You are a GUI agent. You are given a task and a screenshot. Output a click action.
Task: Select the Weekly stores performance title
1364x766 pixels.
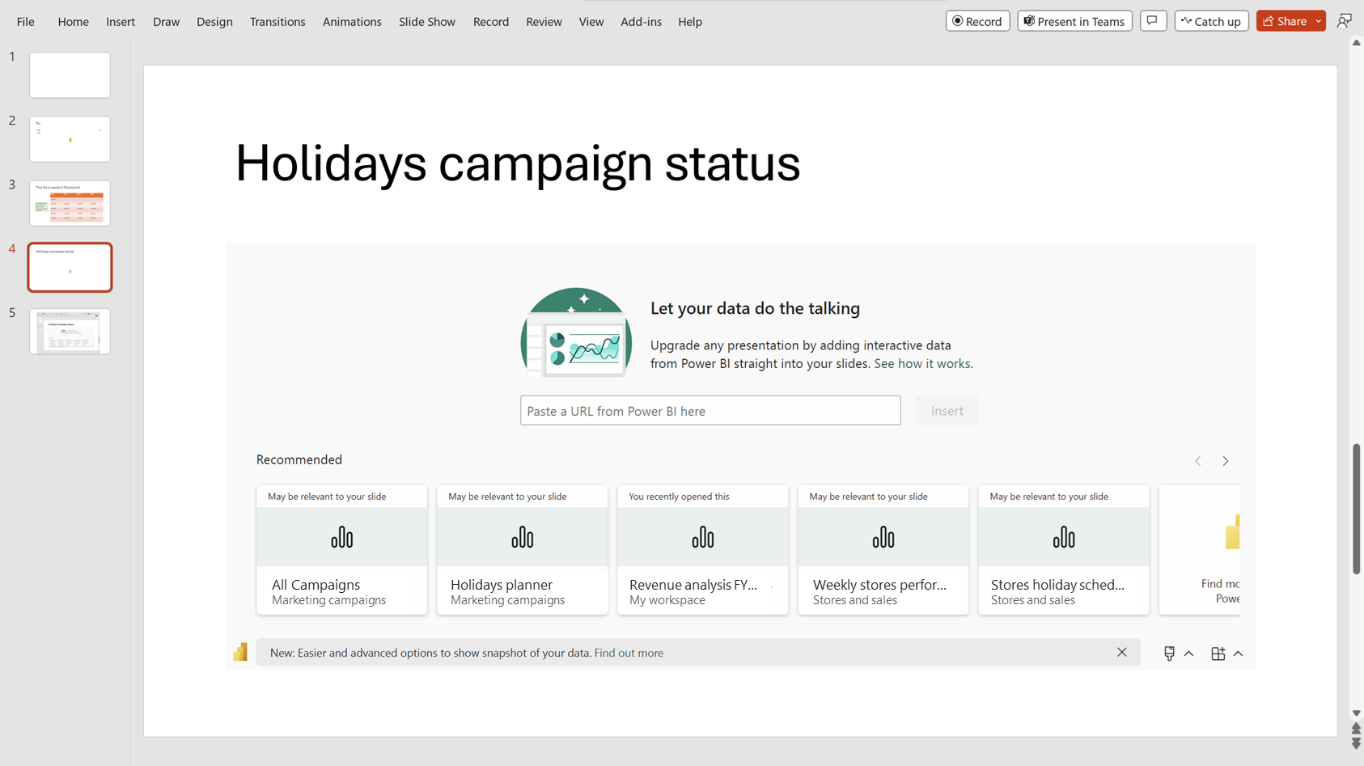(x=880, y=584)
